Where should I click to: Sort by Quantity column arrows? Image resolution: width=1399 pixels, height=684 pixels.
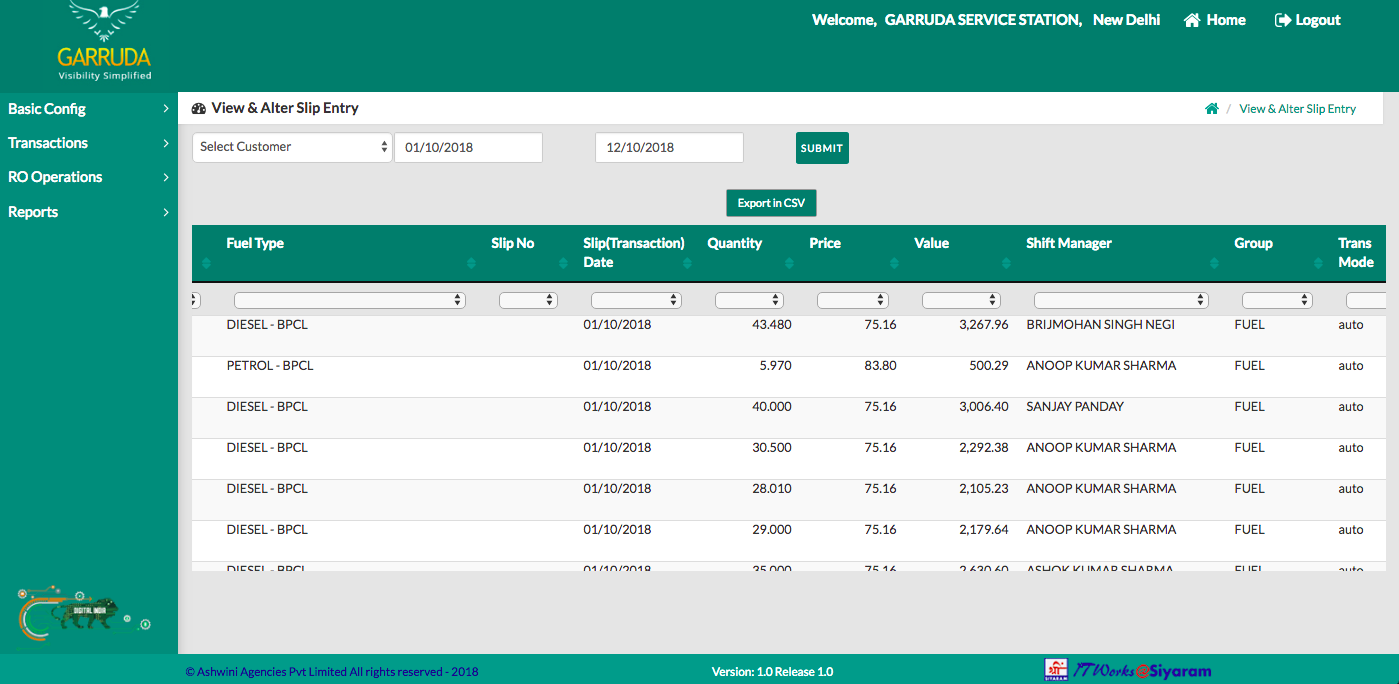[790, 263]
